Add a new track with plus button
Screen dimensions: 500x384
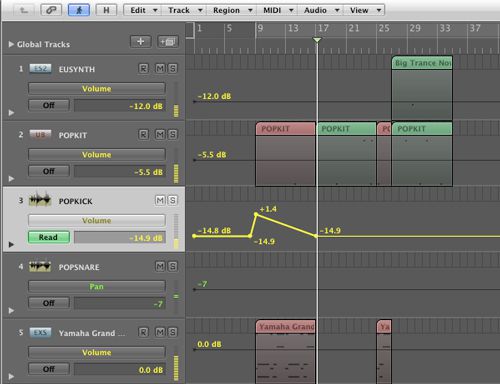pyautogui.click(x=141, y=42)
